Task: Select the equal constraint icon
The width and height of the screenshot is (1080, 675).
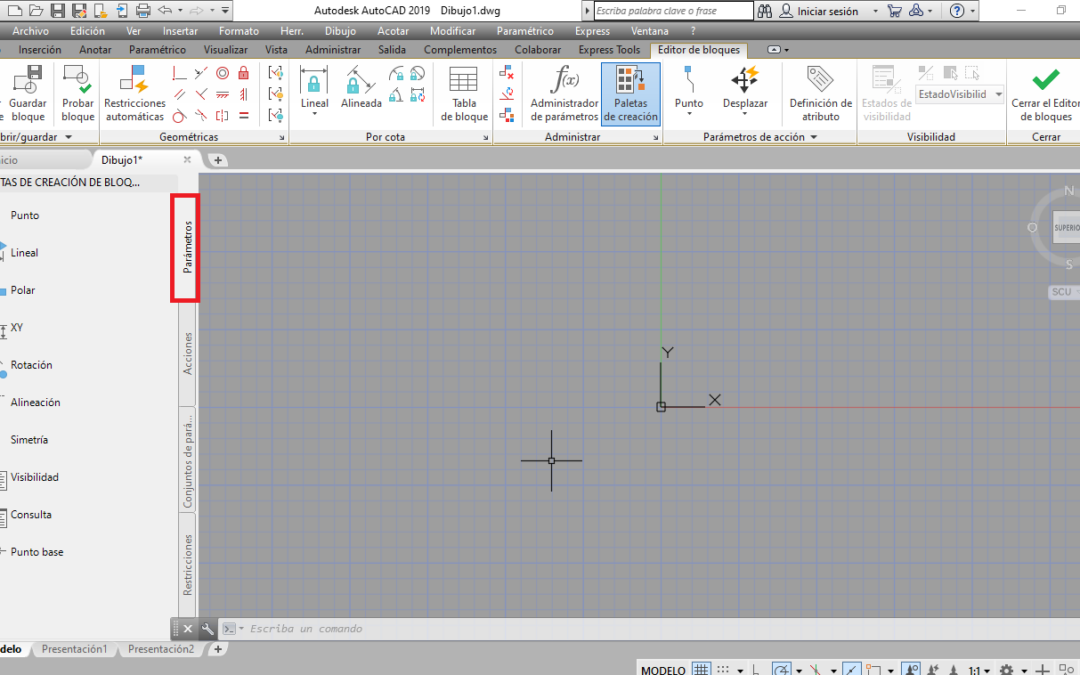Action: 243,116
